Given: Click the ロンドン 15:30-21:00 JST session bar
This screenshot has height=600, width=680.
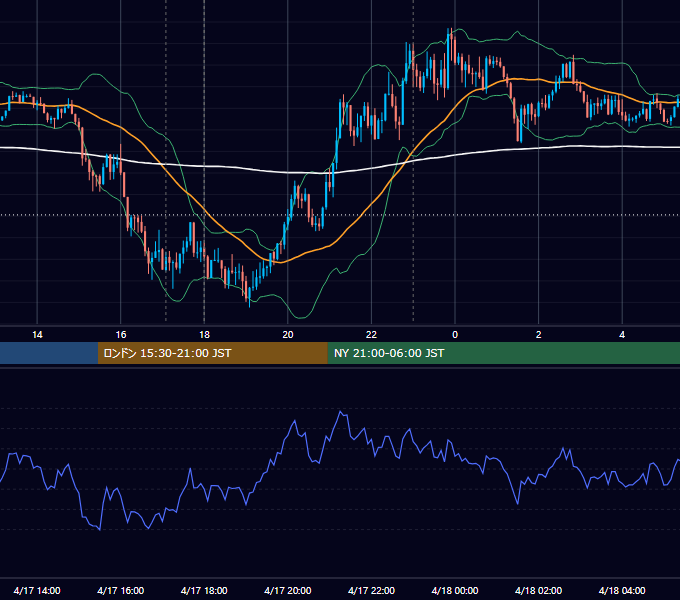Looking at the screenshot, I should click(212, 353).
